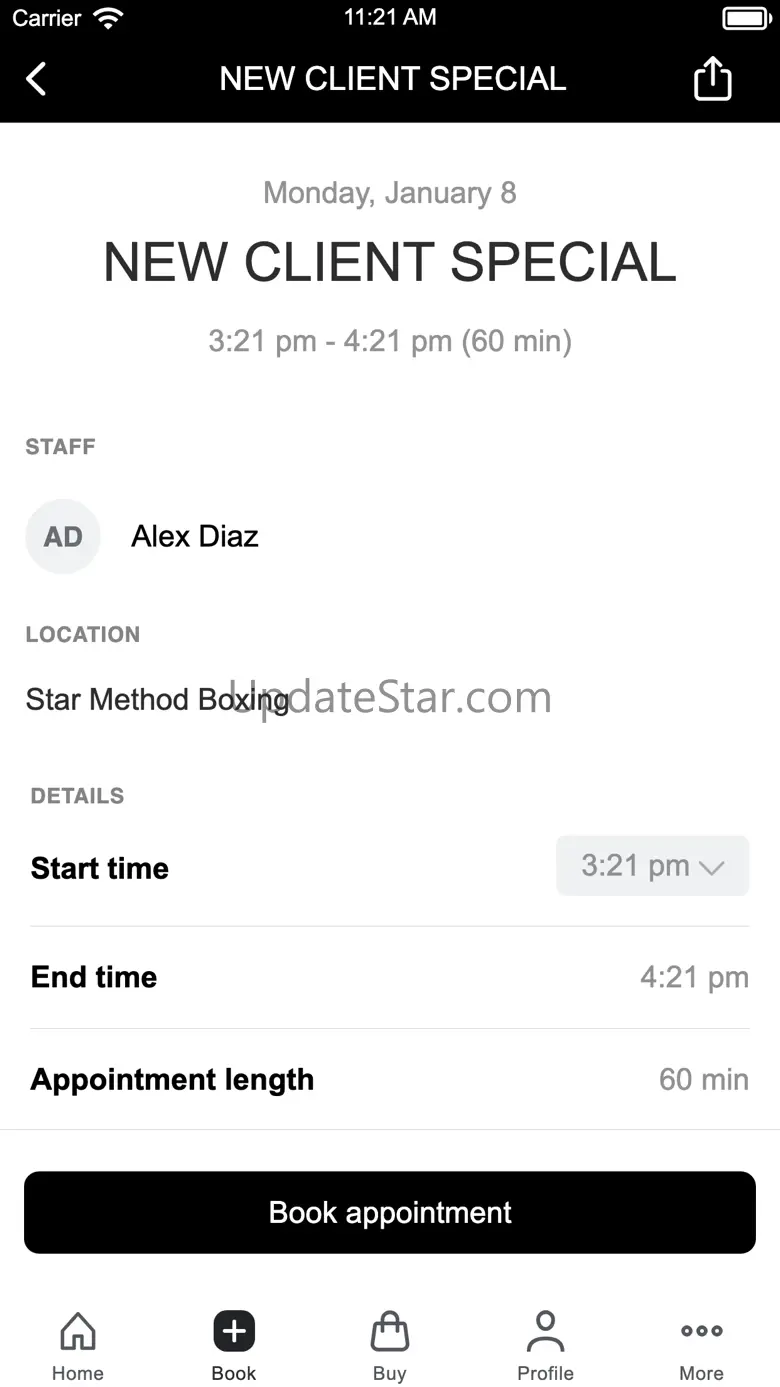The width and height of the screenshot is (780, 1387).
Task: Tap the Book plus icon
Action: 234,1332
